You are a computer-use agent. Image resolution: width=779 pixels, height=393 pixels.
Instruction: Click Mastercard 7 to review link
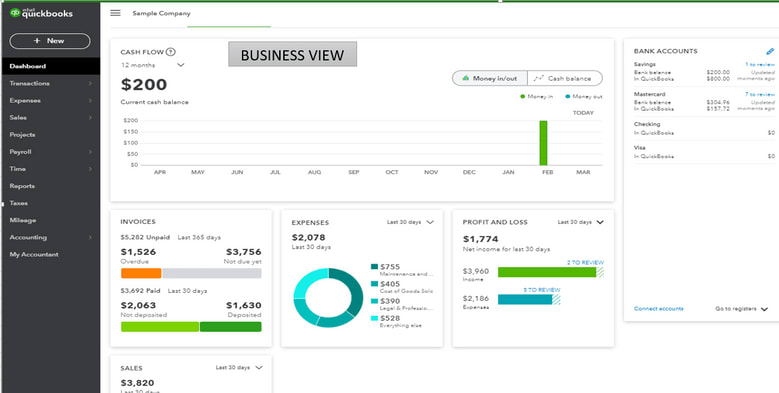click(760, 94)
